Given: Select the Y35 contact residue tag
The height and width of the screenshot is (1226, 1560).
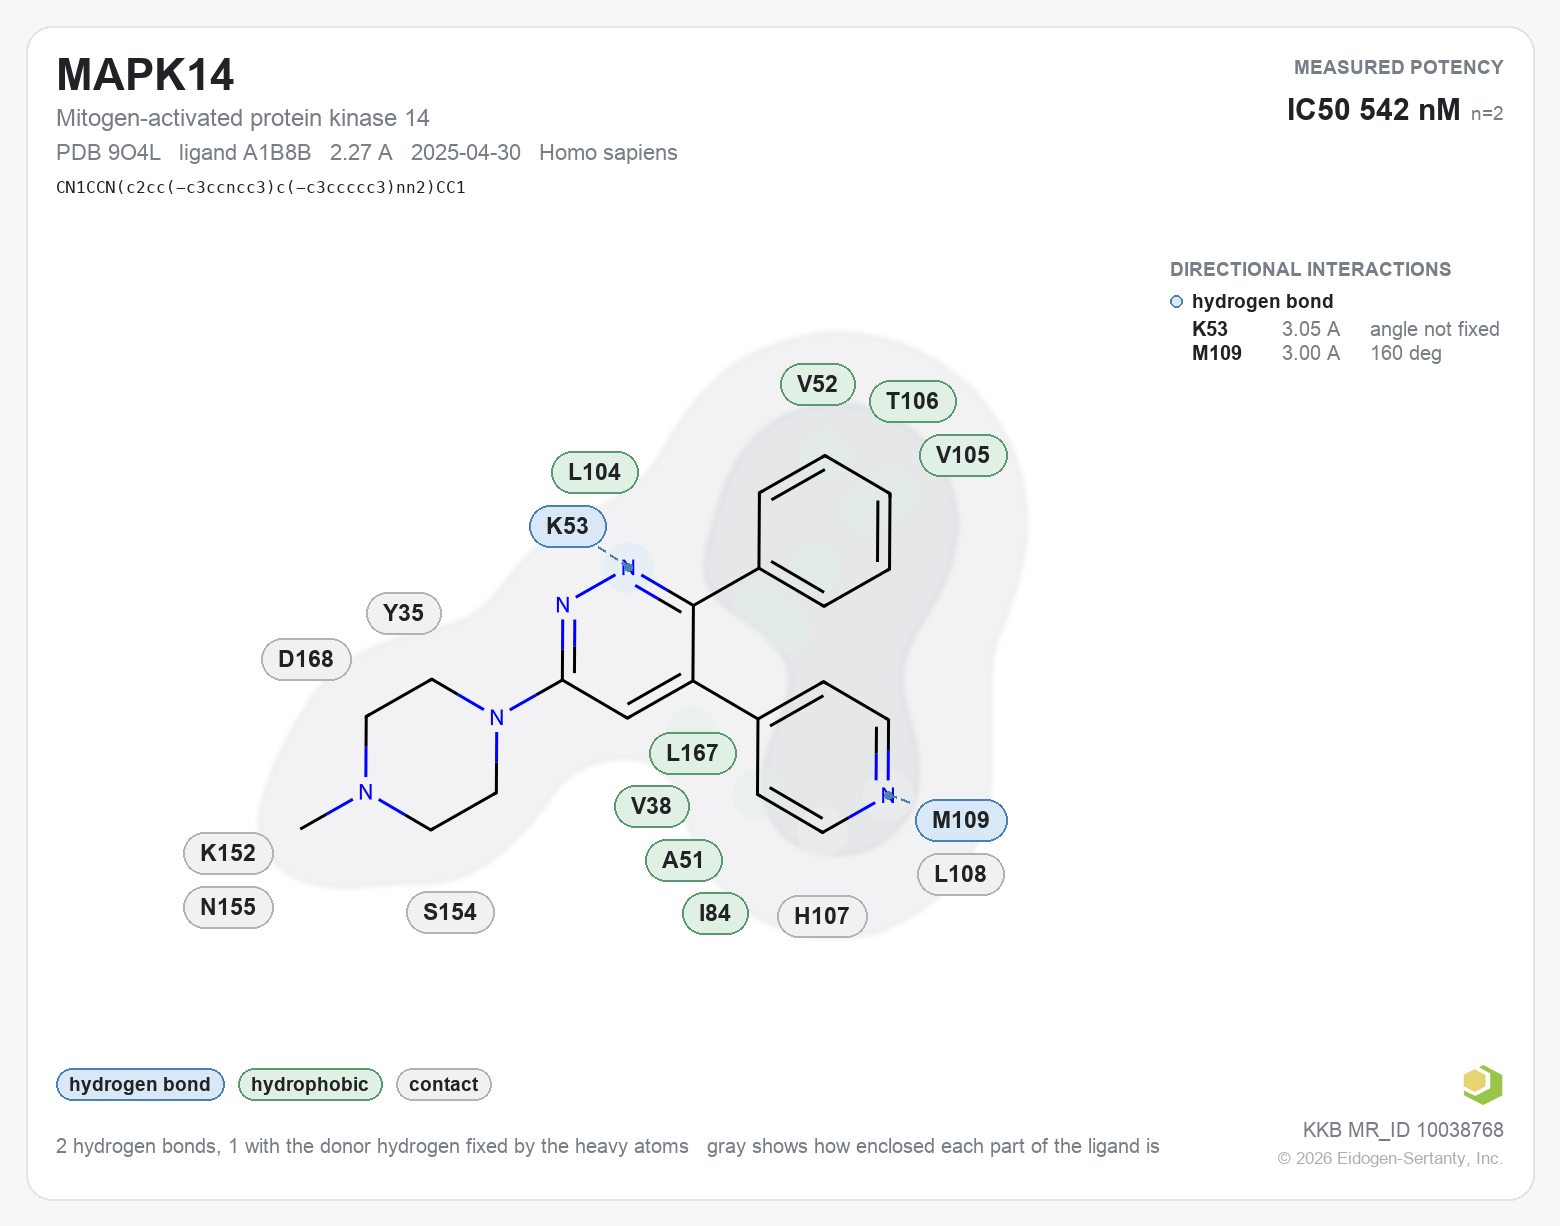Looking at the screenshot, I should coord(404,613).
